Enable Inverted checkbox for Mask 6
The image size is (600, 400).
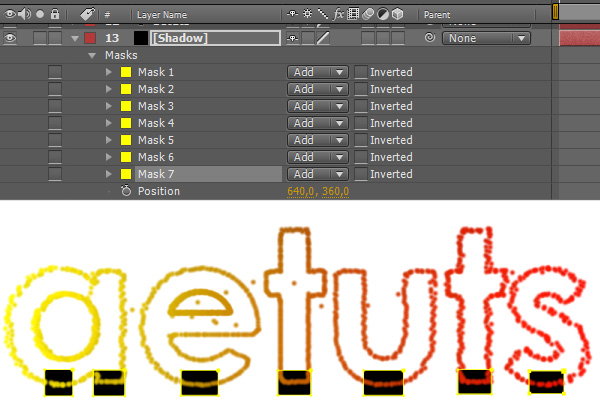(361, 157)
